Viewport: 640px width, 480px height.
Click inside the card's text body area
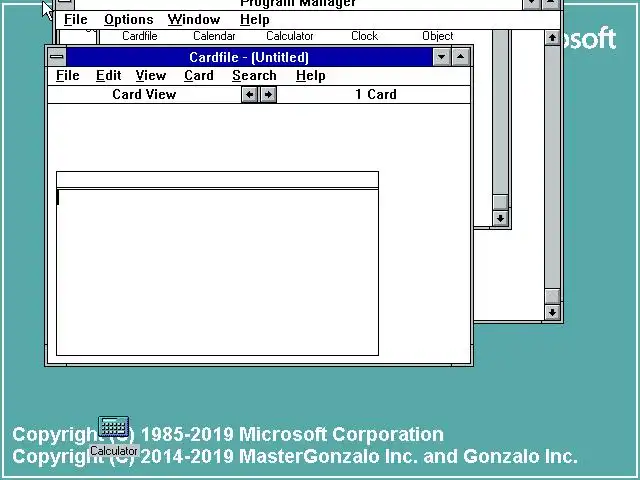click(x=217, y=272)
